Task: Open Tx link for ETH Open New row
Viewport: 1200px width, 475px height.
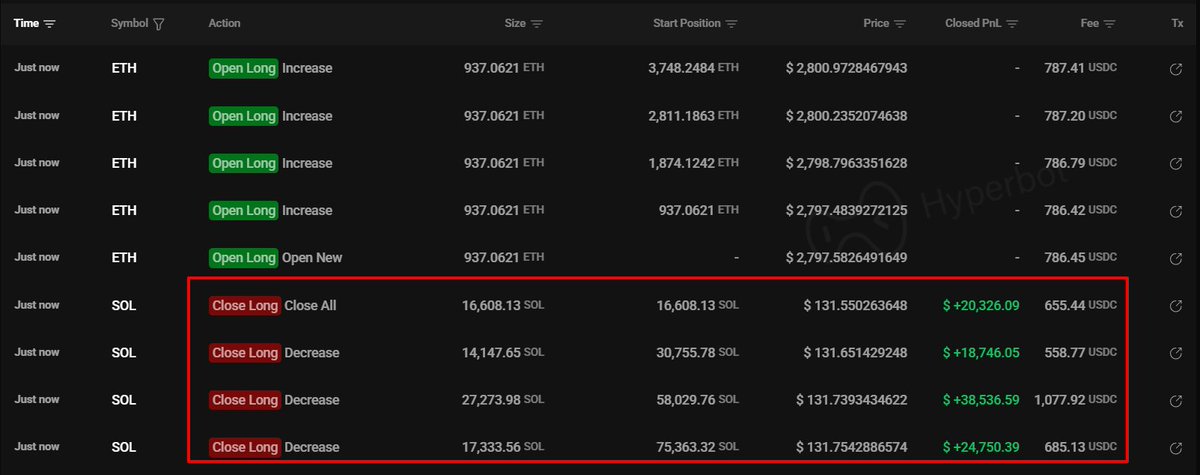Action: click(x=1176, y=258)
